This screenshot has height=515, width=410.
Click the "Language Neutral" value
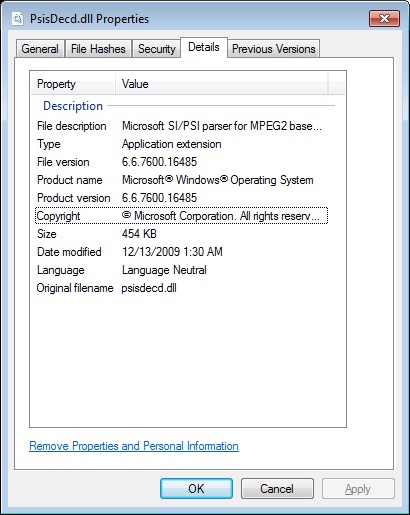(164, 270)
